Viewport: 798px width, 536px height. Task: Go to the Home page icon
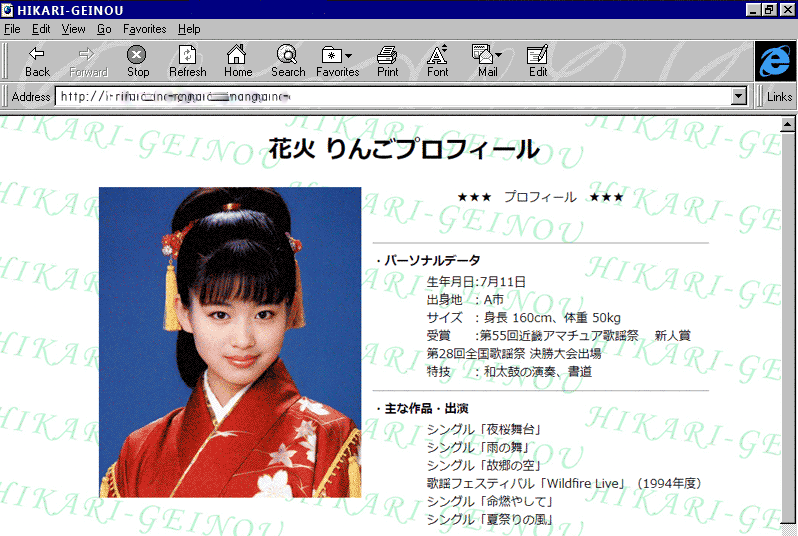tap(237, 54)
